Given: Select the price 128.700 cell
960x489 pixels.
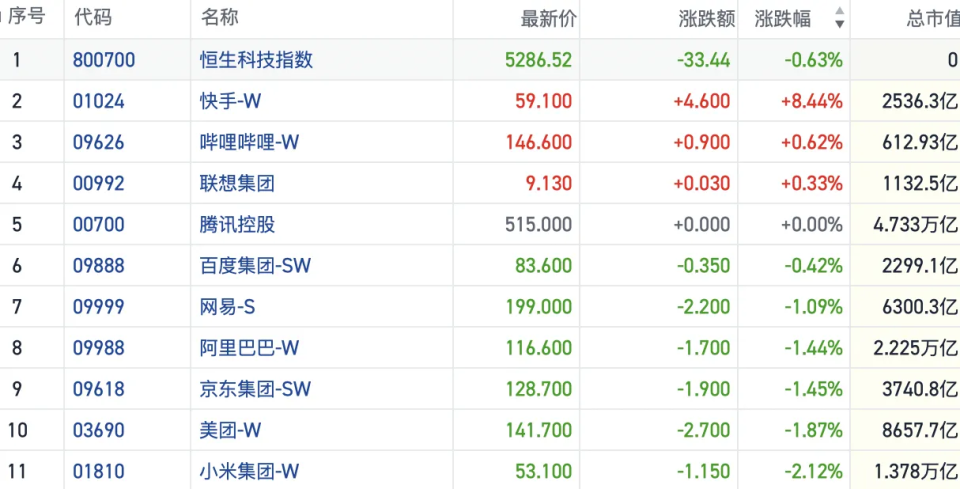Looking at the screenshot, I should [539, 389].
